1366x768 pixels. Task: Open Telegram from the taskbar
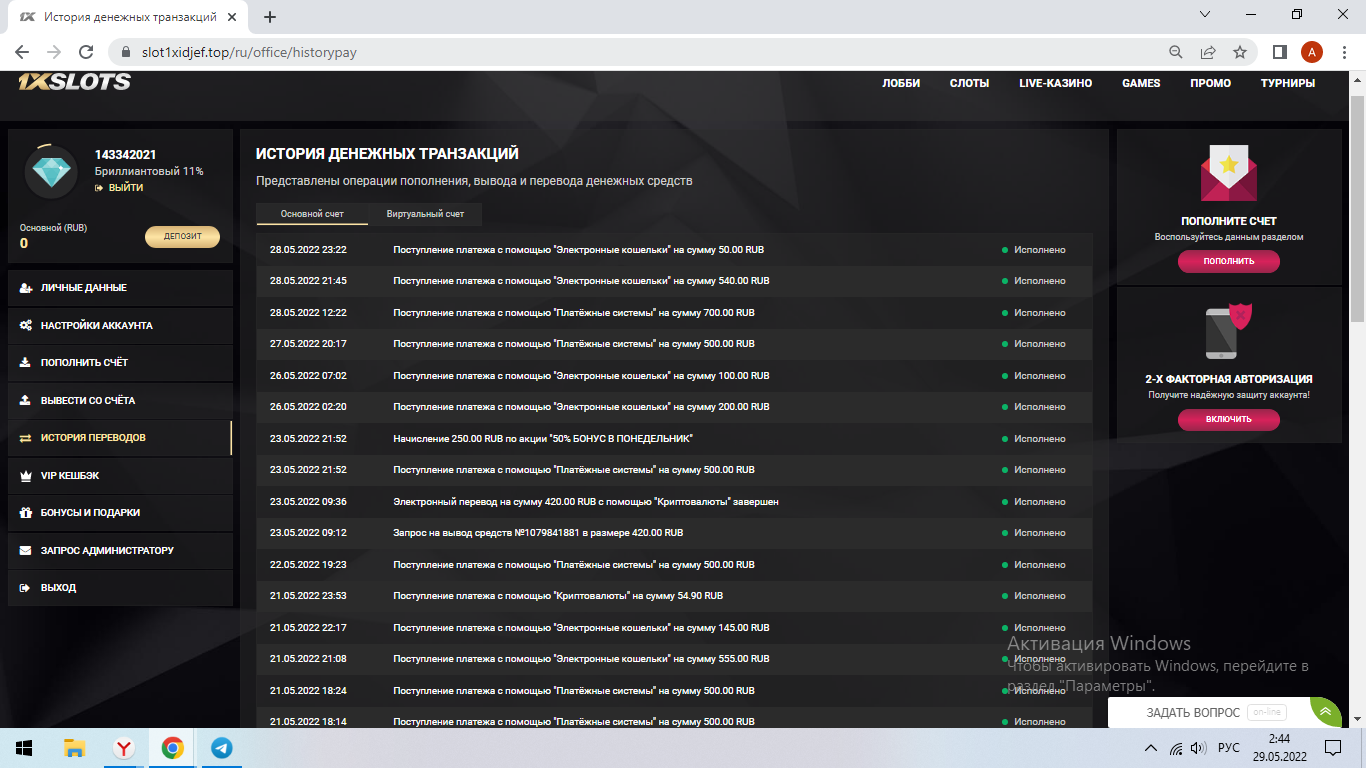tap(221, 748)
